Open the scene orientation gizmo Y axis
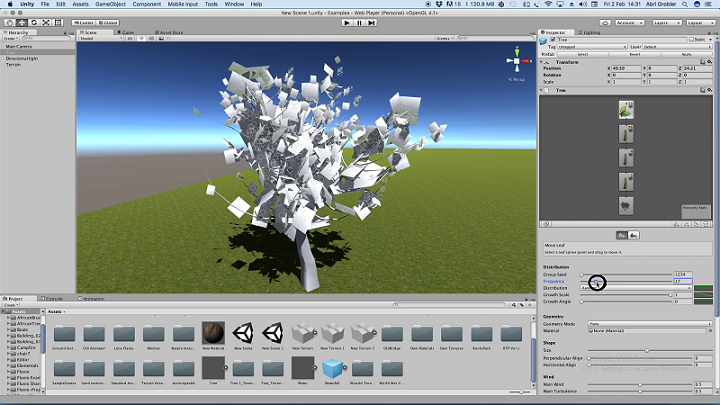 [517, 51]
